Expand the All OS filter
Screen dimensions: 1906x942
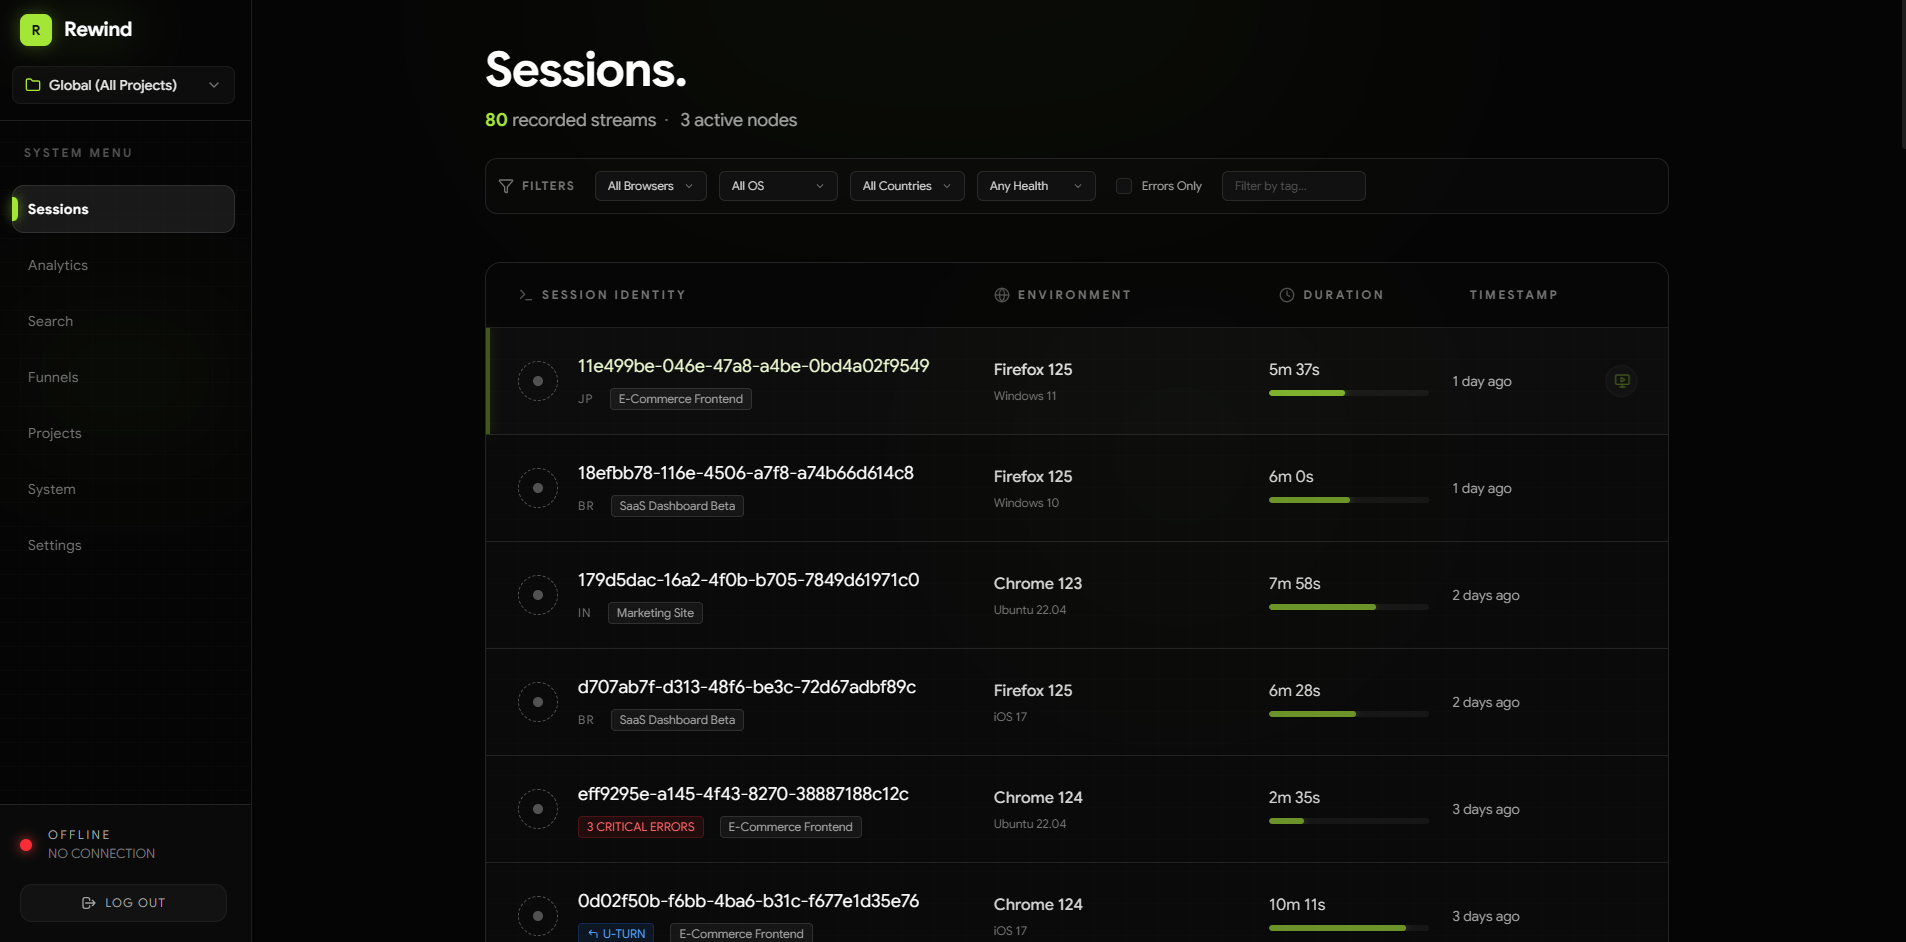(x=778, y=186)
